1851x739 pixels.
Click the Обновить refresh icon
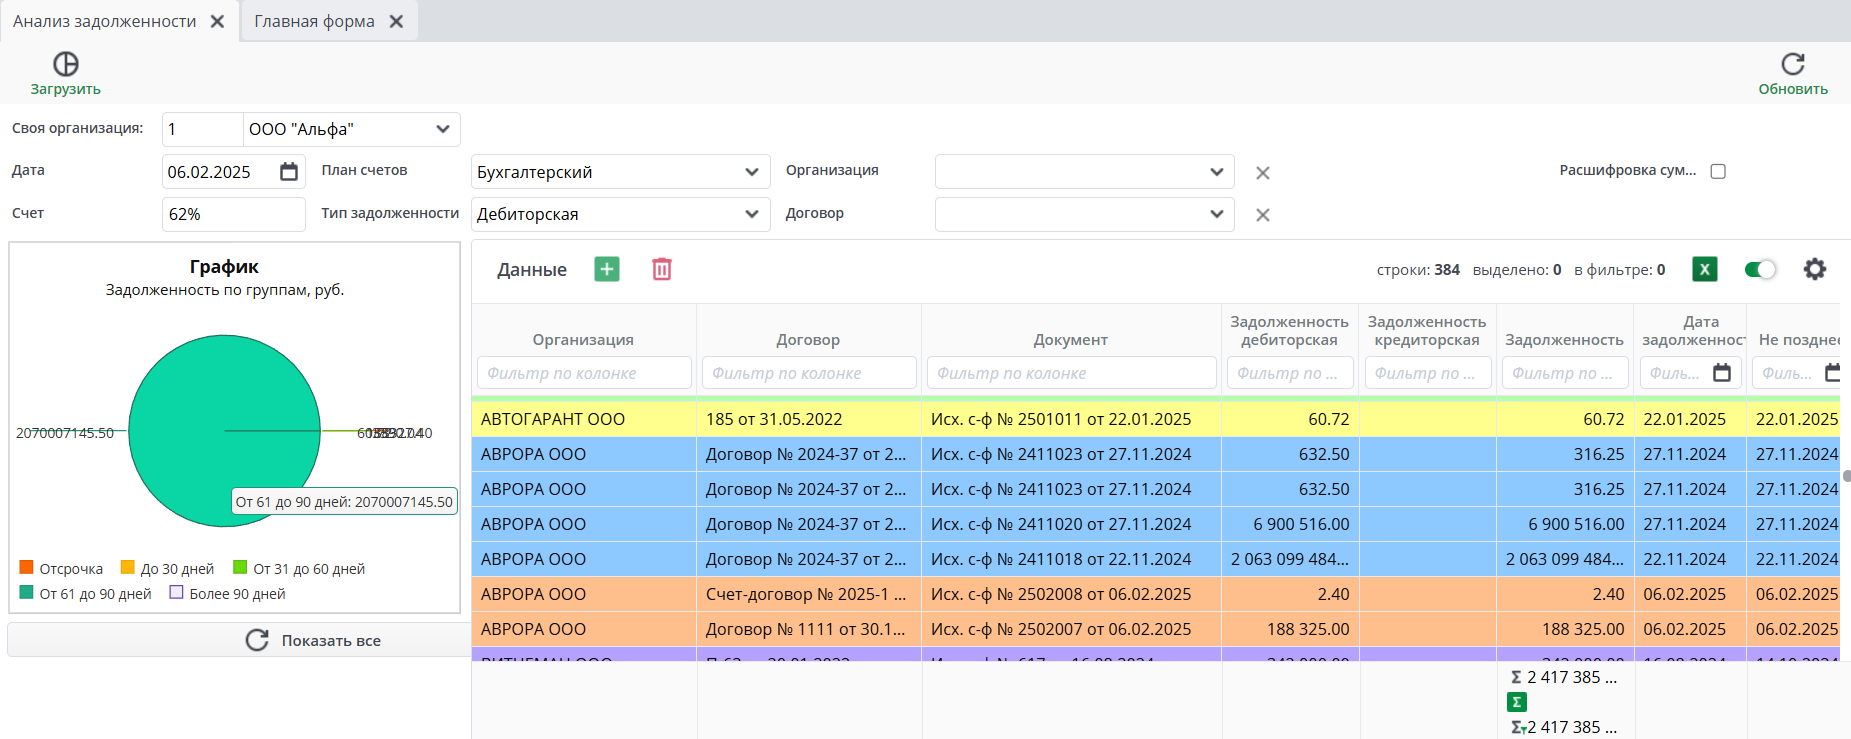click(x=1792, y=64)
